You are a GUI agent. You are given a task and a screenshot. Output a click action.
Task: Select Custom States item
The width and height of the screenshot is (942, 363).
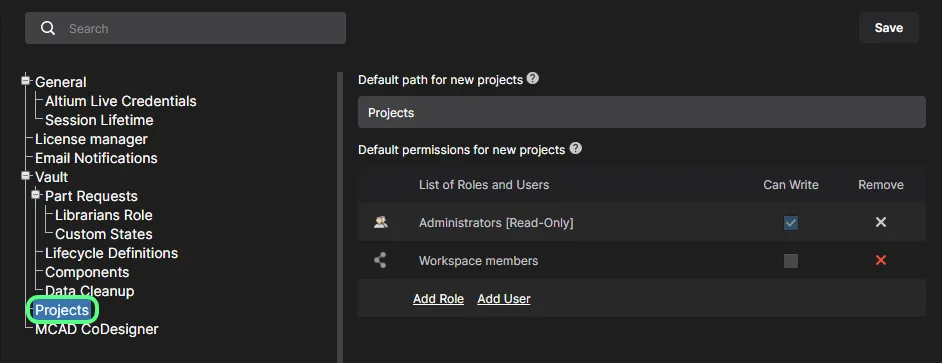pos(104,234)
